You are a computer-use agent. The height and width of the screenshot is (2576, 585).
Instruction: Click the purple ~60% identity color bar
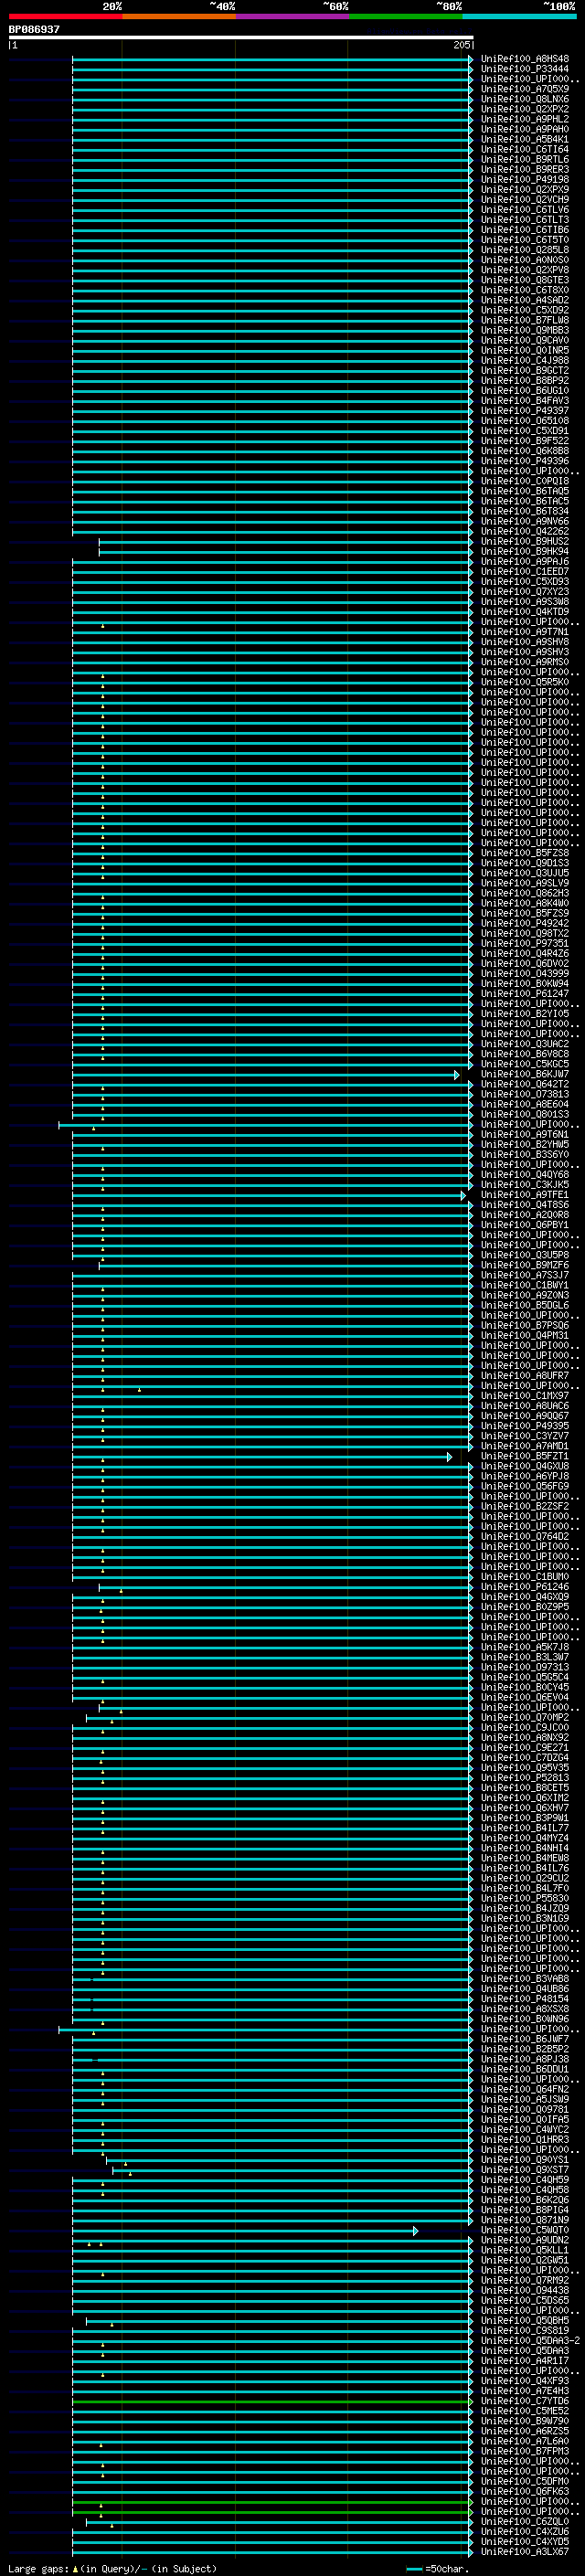(293, 16)
